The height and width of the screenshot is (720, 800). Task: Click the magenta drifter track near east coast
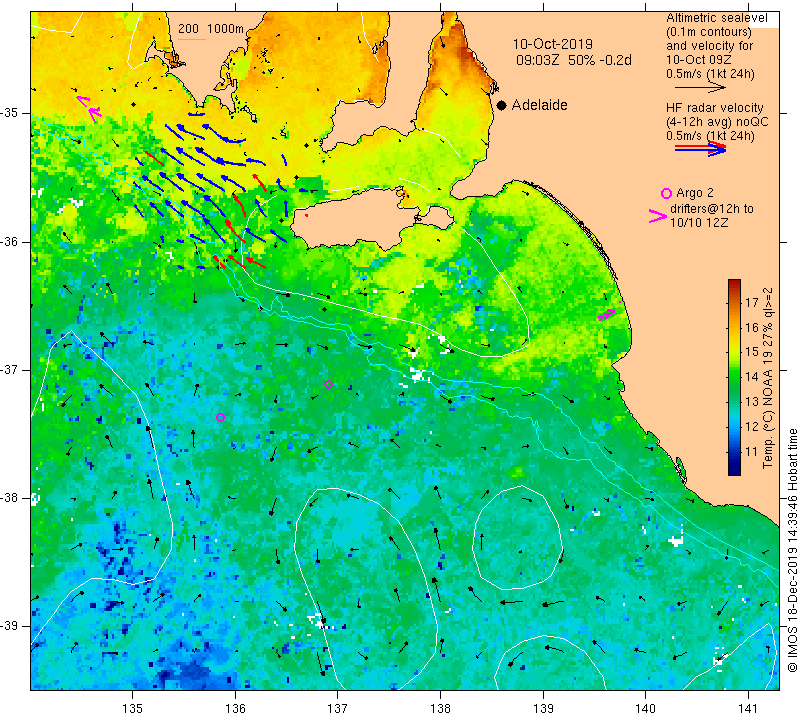(x=608, y=314)
